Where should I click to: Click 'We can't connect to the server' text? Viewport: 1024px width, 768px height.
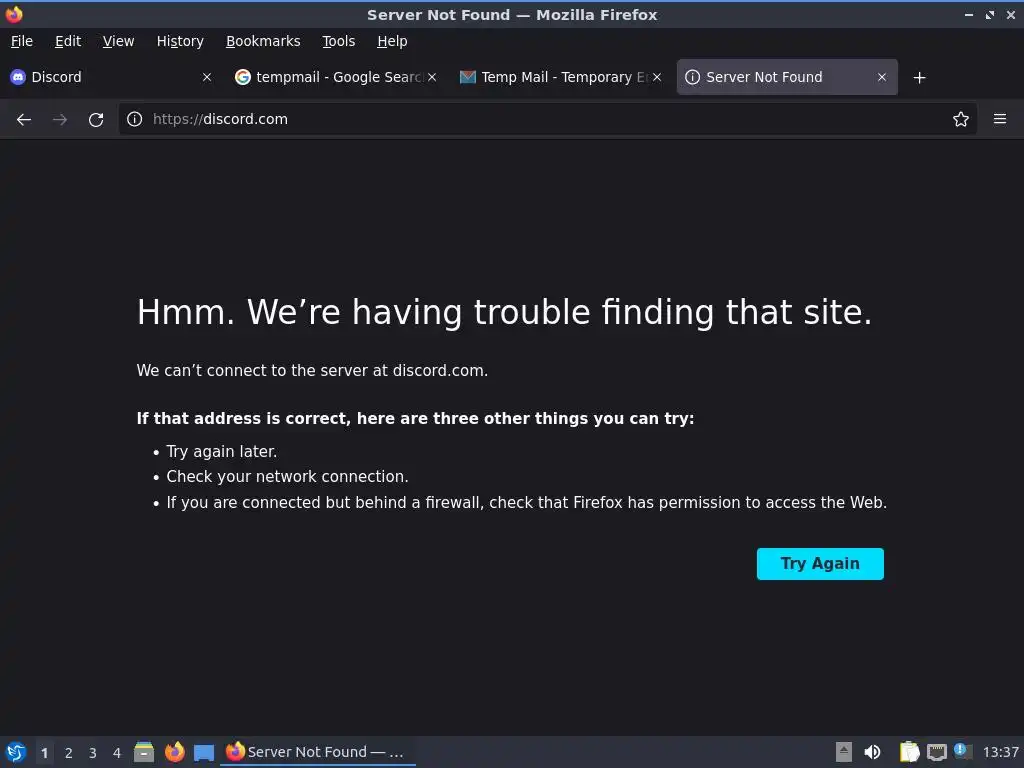pyautogui.click(x=312, y=370)
